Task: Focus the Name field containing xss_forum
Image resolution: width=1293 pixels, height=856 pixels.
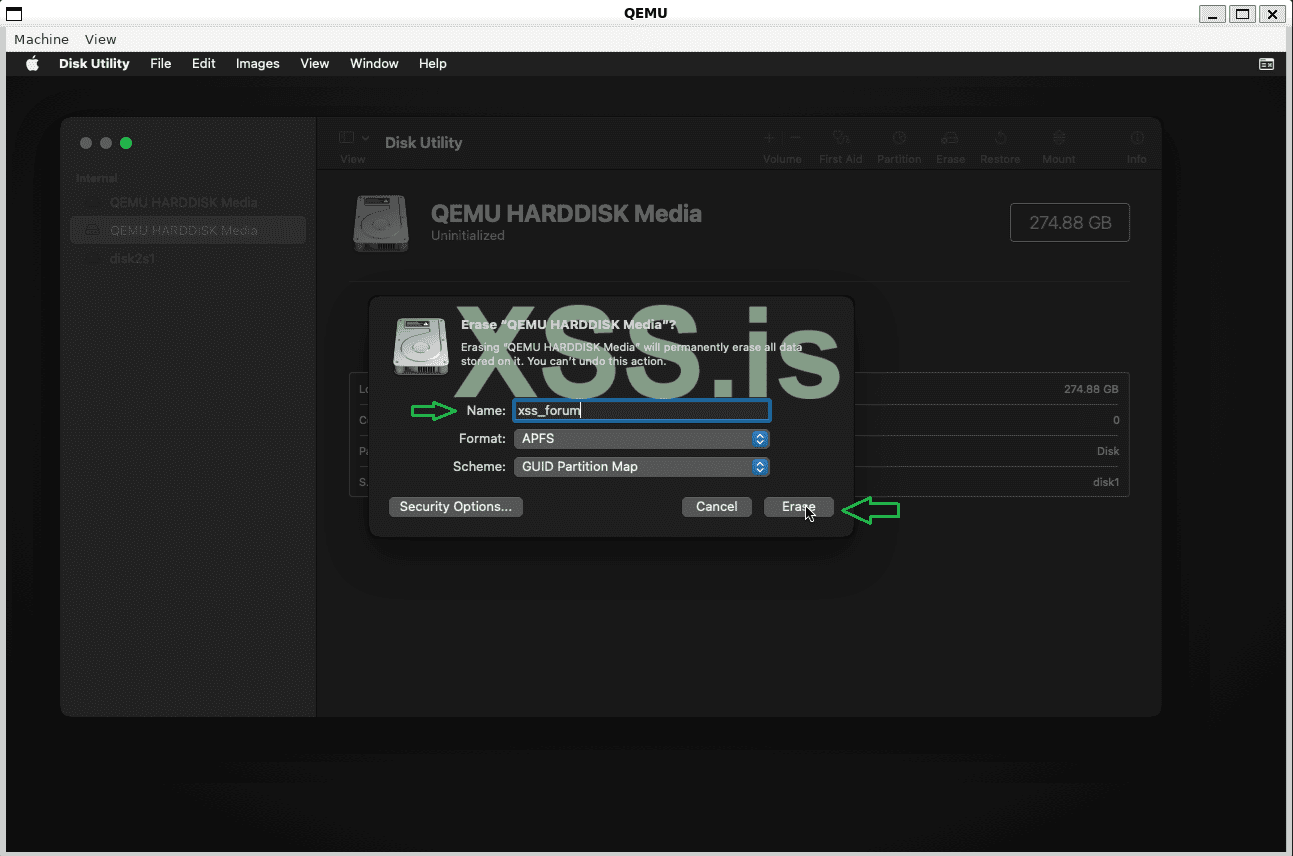Action: (x=641, y=411)
